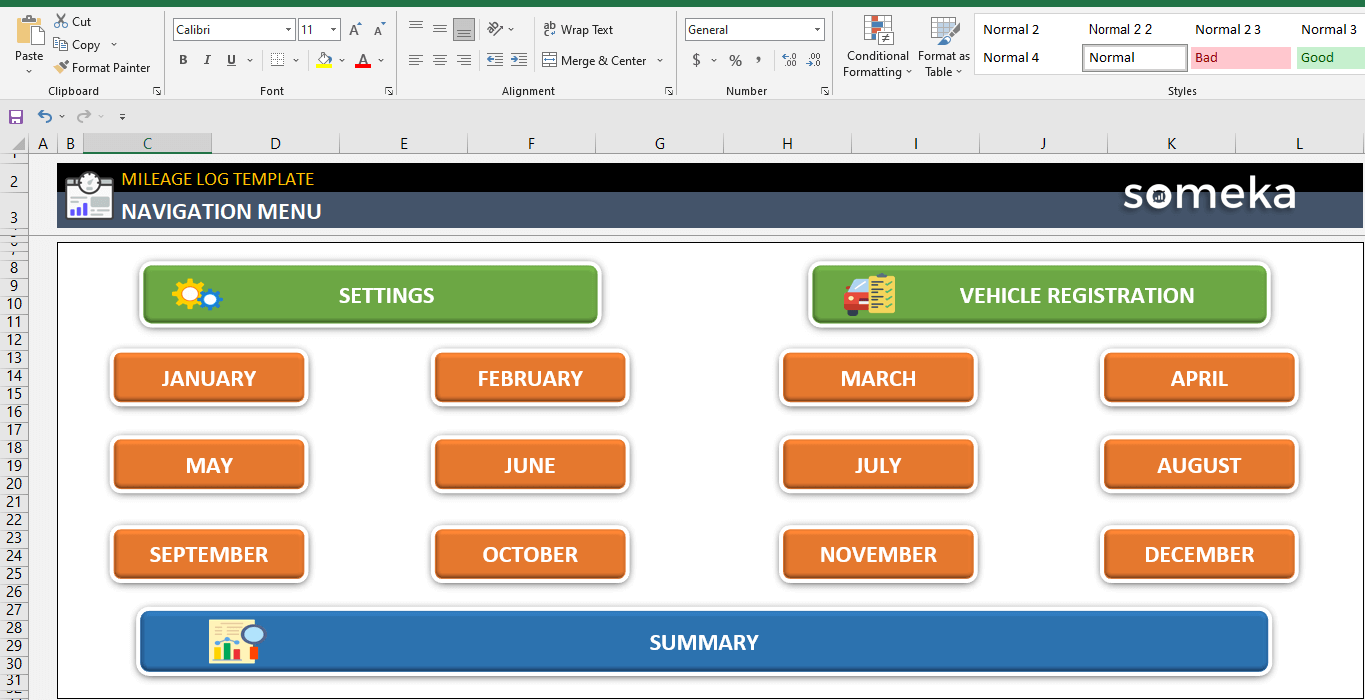Click the Save icon in quick access toolbar
The height and width of the screenshot is (700, 1365).
(15, 117)
